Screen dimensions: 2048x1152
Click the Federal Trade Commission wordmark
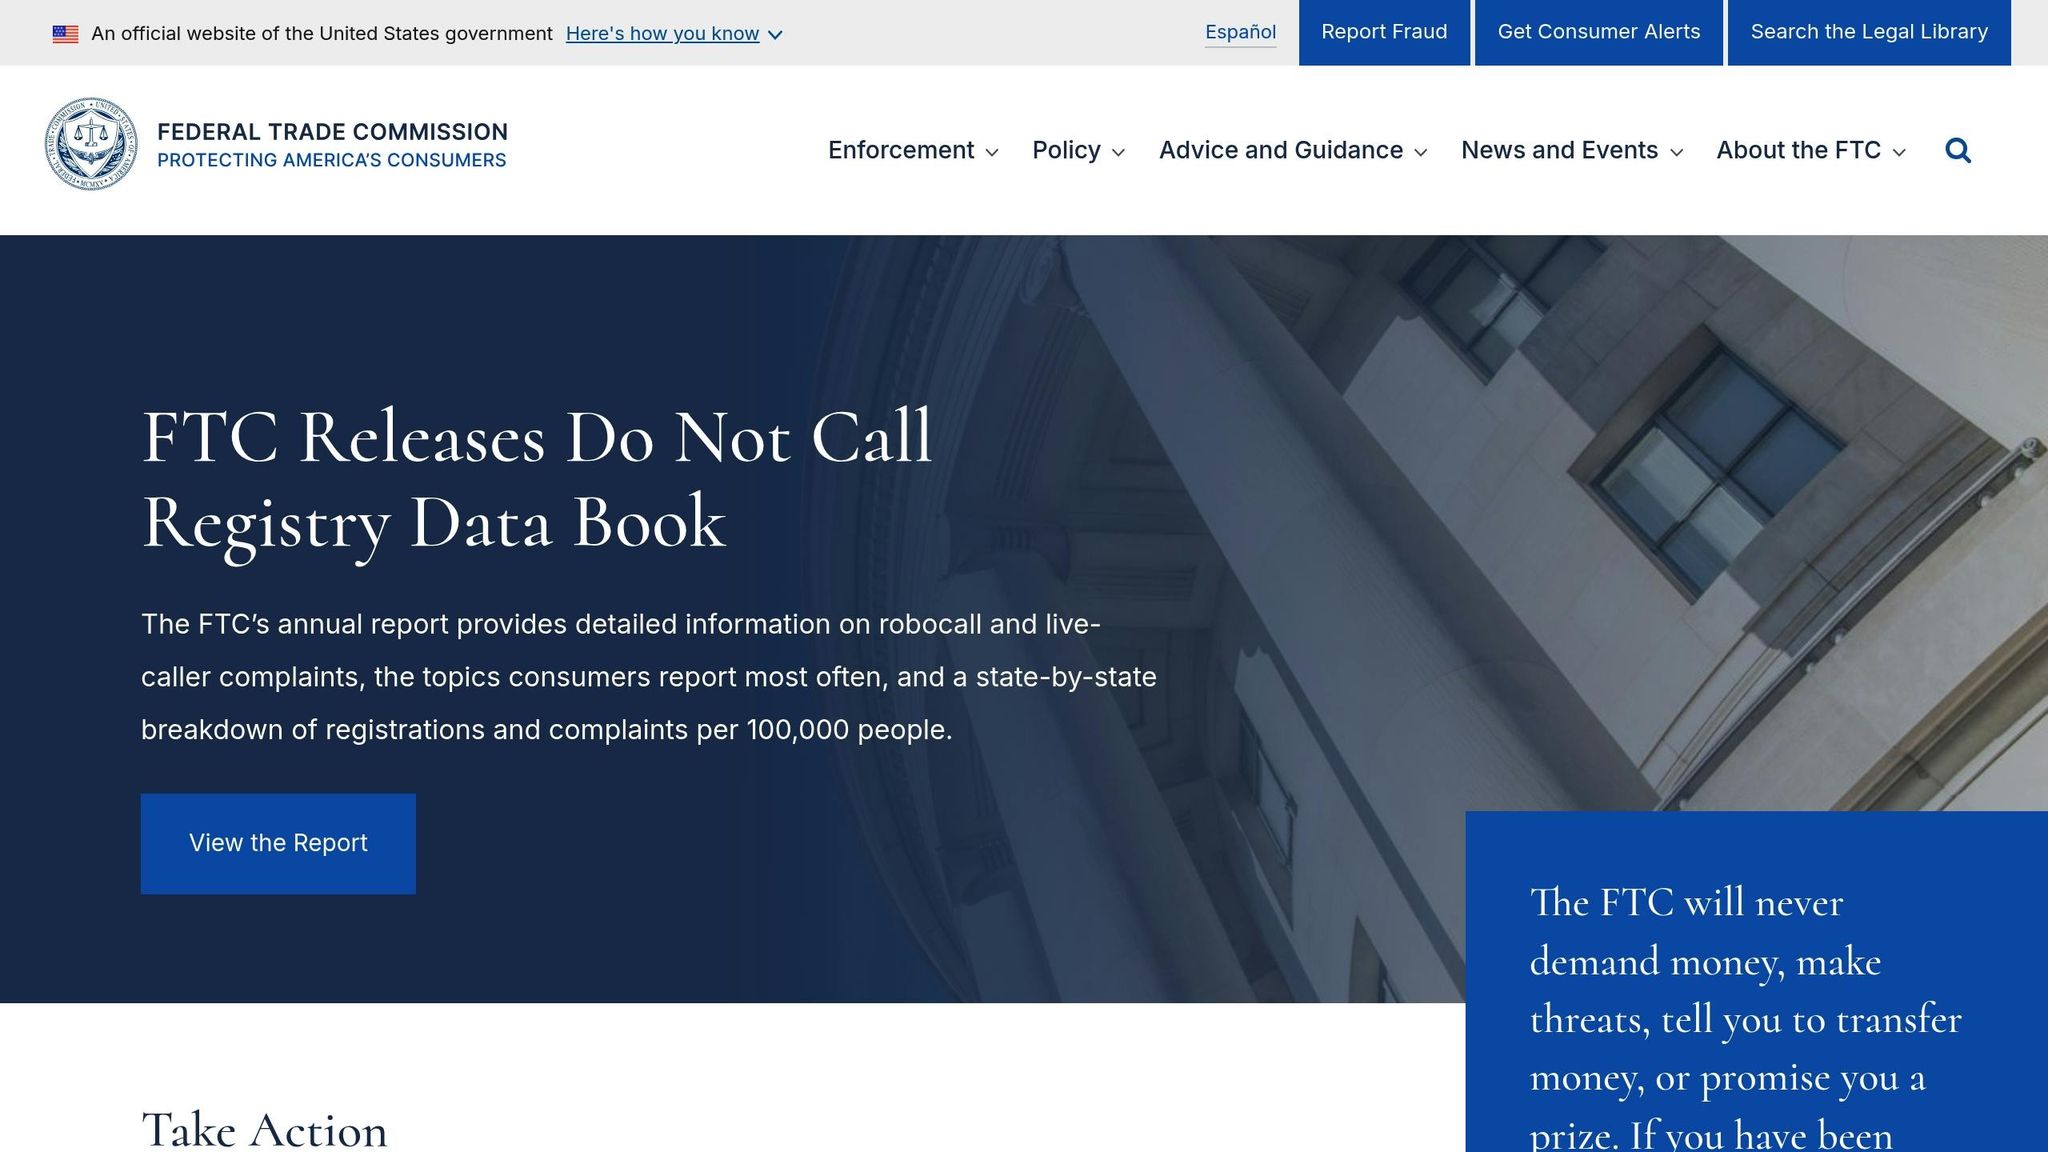[332, 131]
